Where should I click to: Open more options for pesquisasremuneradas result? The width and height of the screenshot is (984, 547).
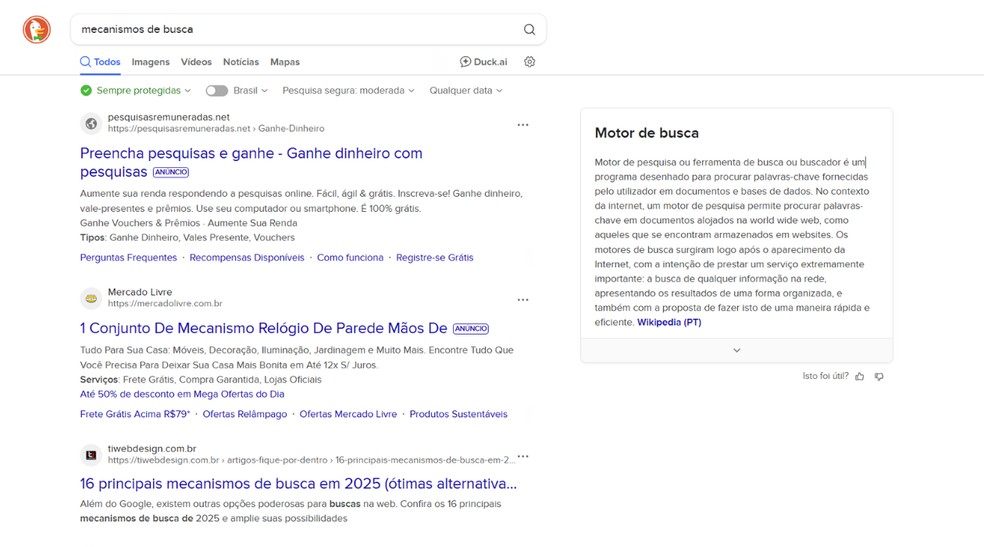pos(523,125)
